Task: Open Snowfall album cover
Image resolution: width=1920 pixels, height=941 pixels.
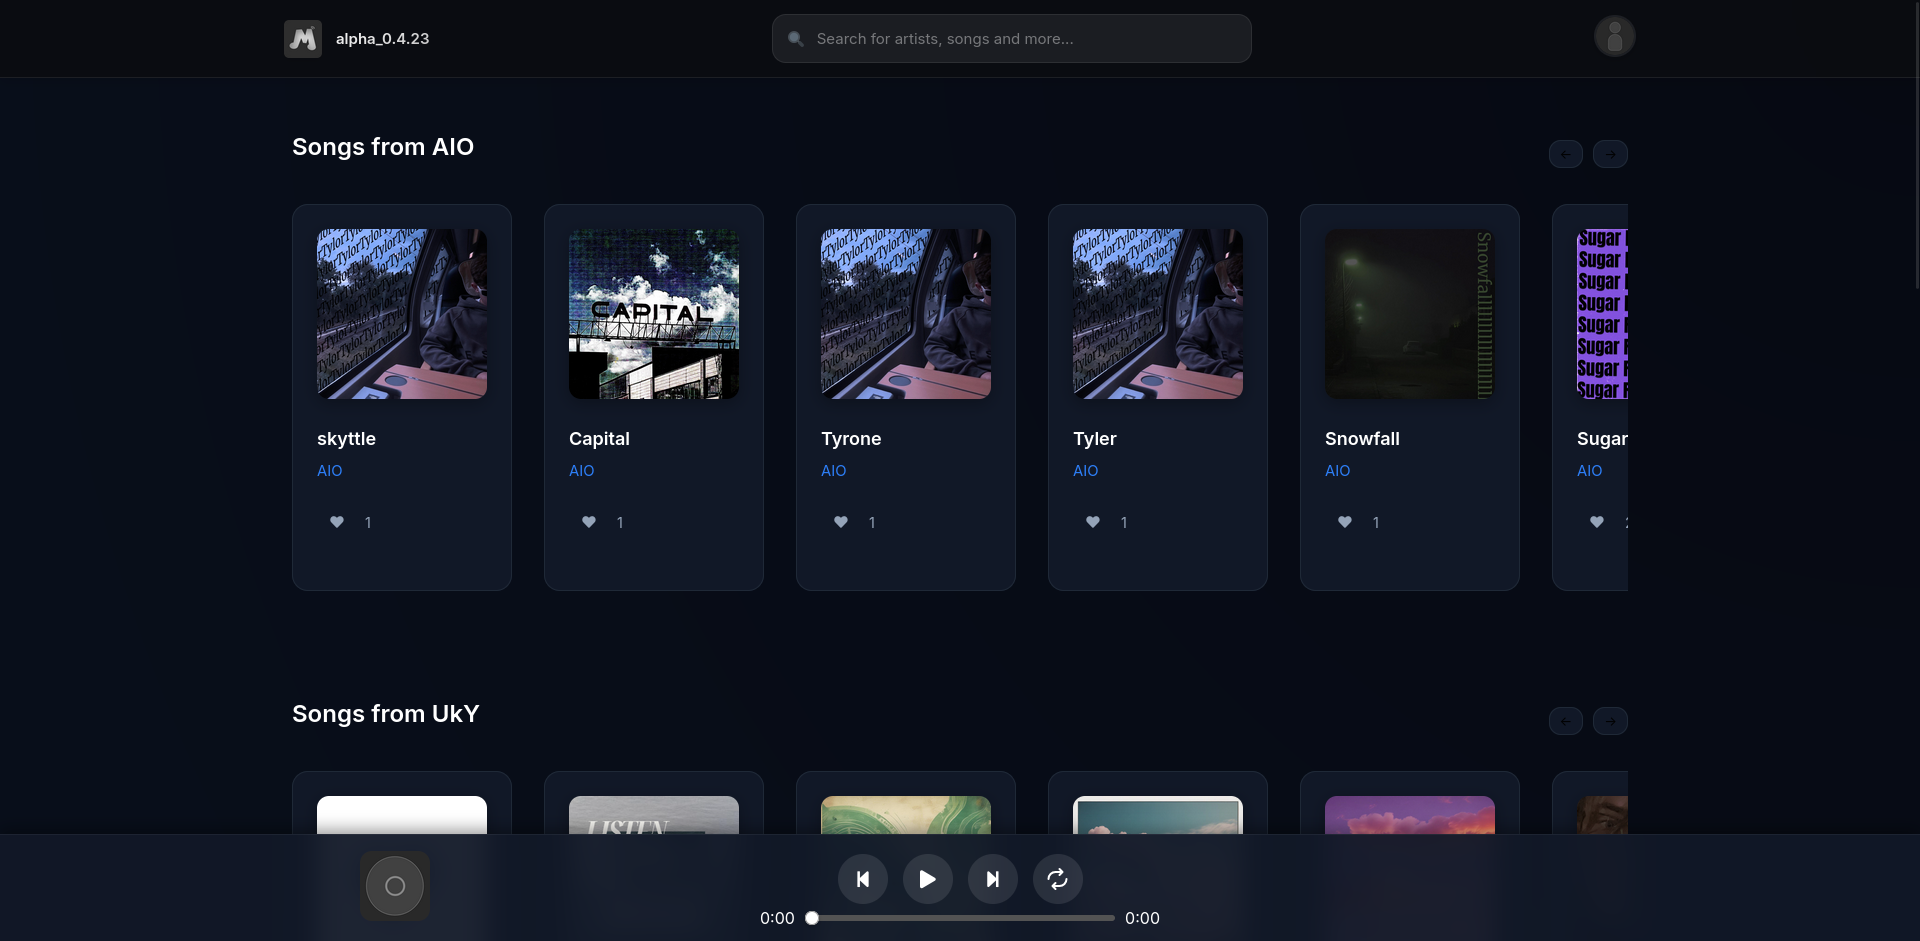Action: tap(1410, 314)
